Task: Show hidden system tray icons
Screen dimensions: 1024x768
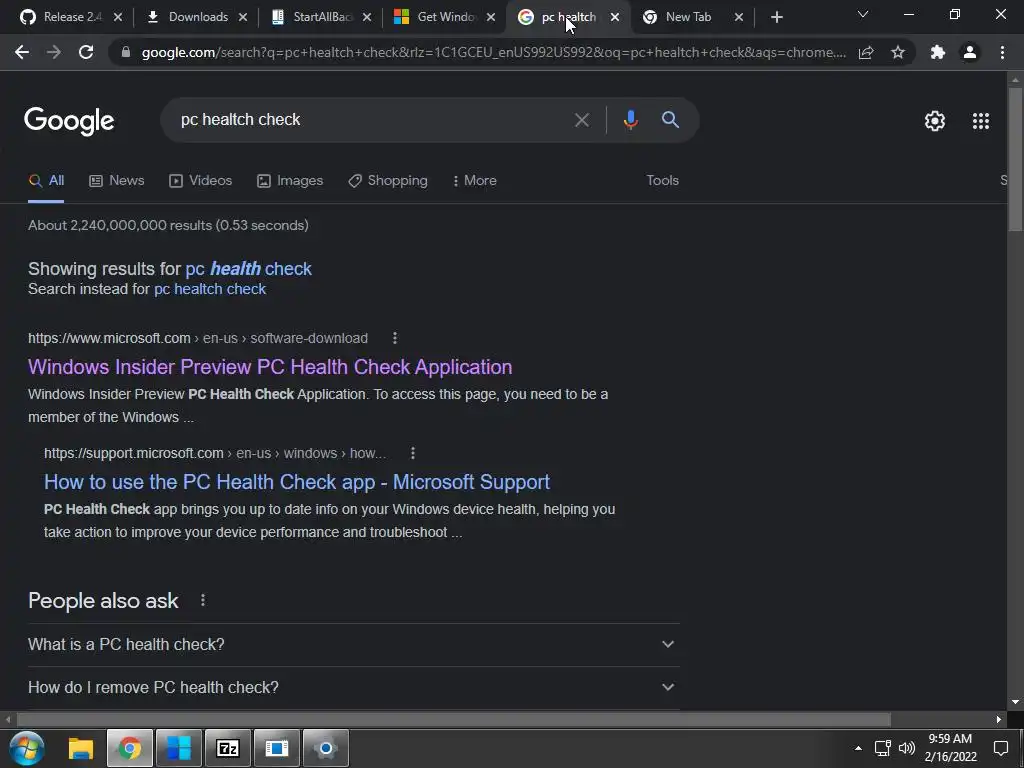Action: click(x=858, y=748)
